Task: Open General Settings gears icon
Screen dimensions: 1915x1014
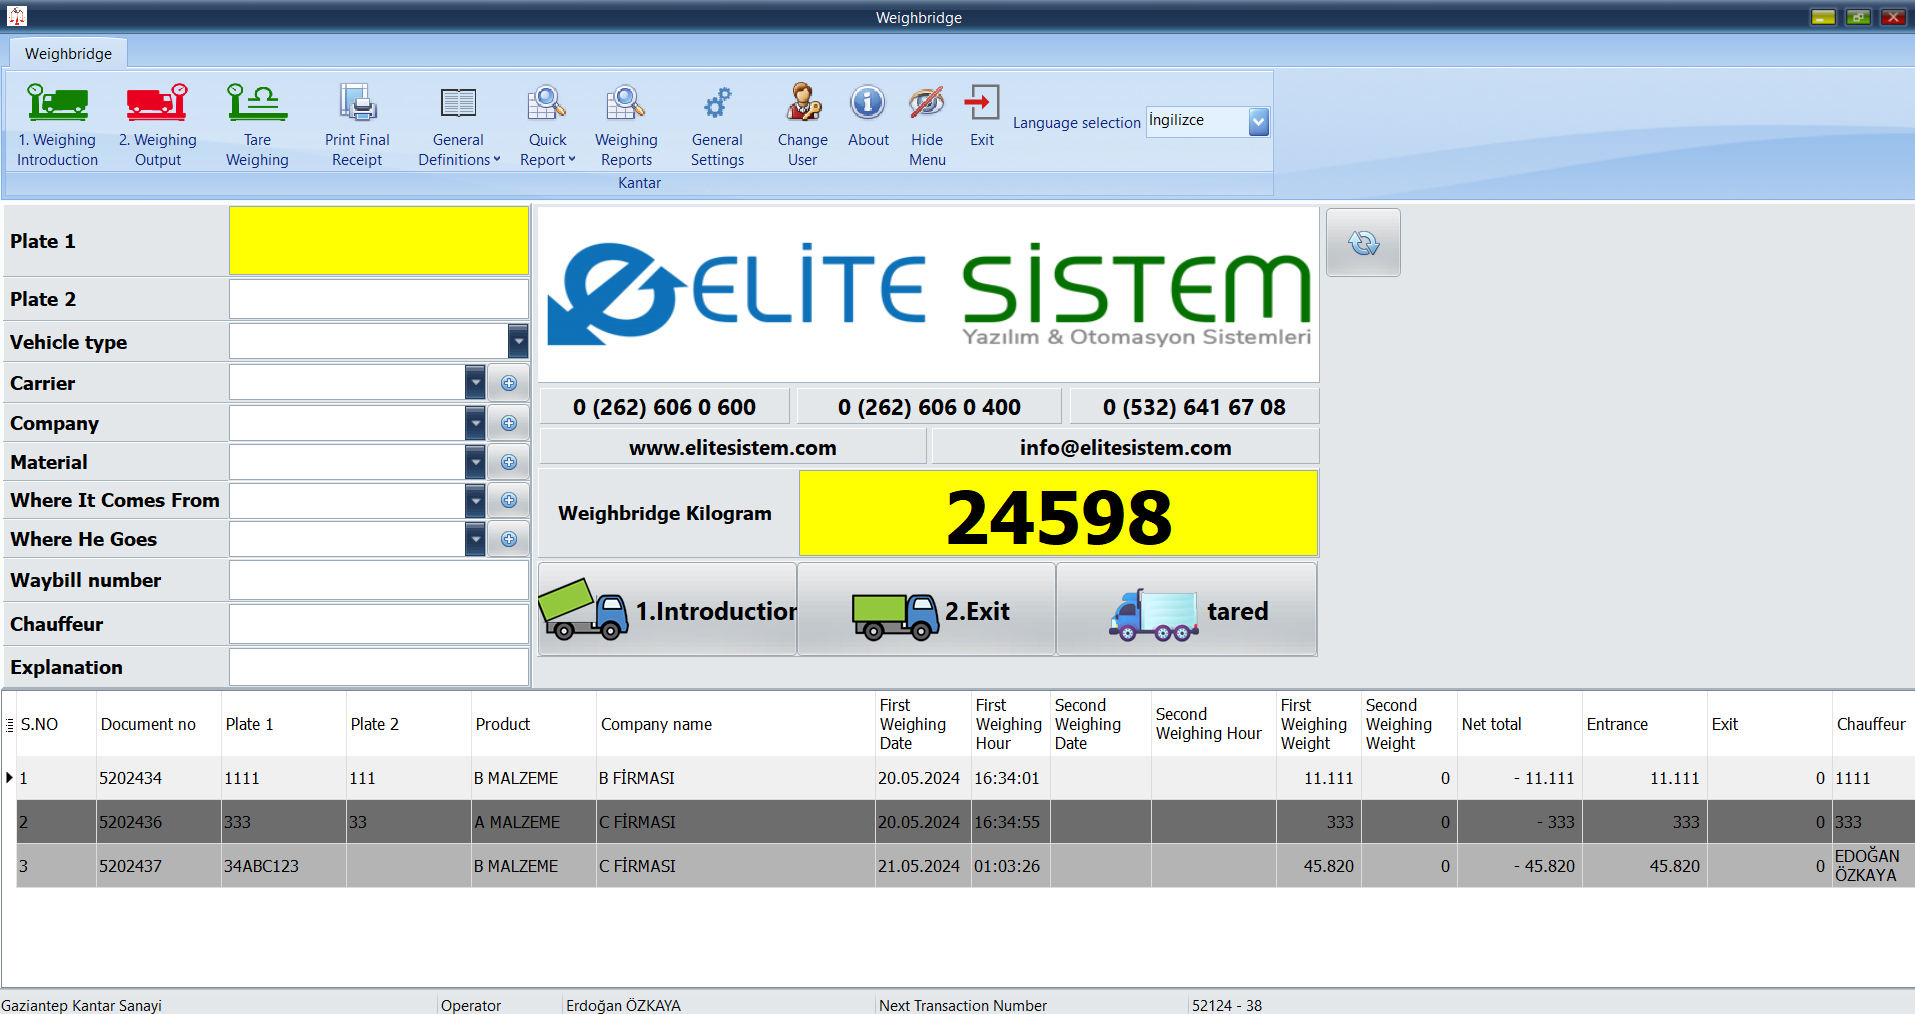Action: 717,103
